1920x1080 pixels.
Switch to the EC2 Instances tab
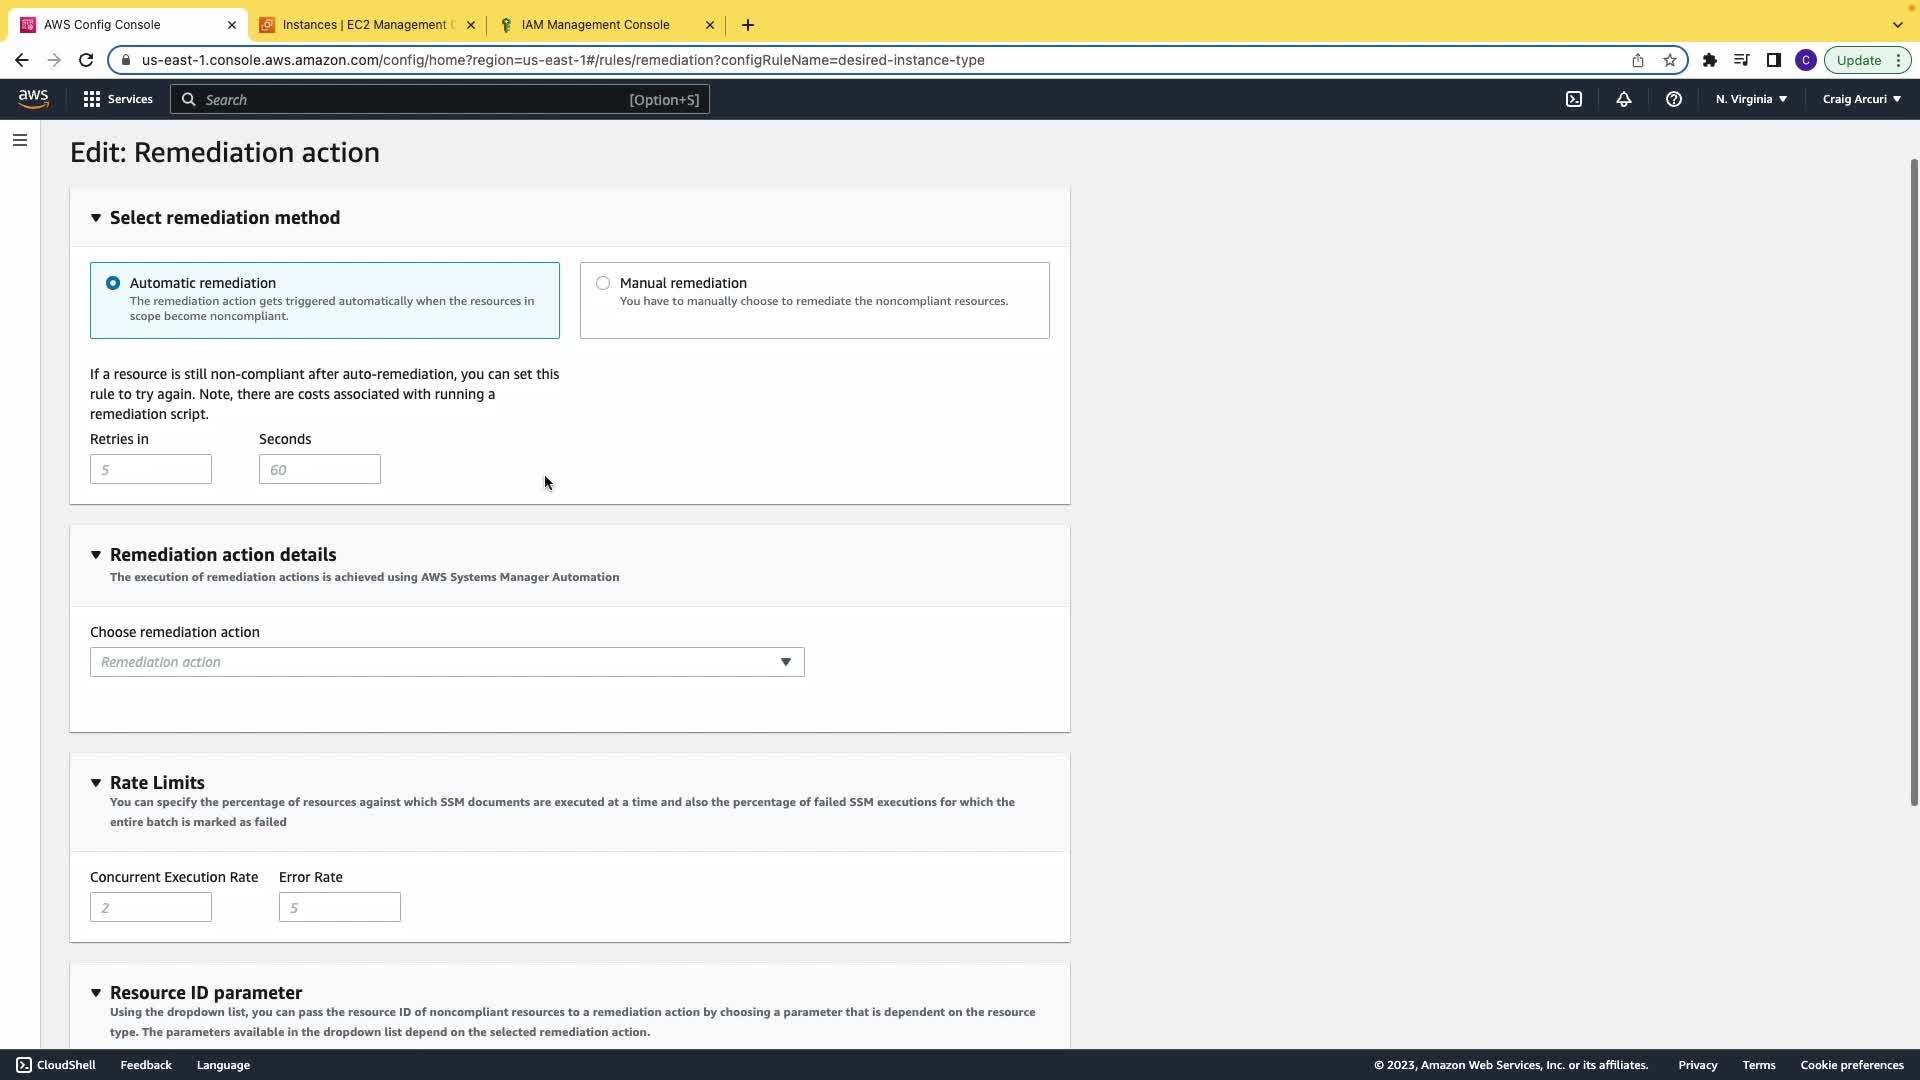(x=367, y=25)
